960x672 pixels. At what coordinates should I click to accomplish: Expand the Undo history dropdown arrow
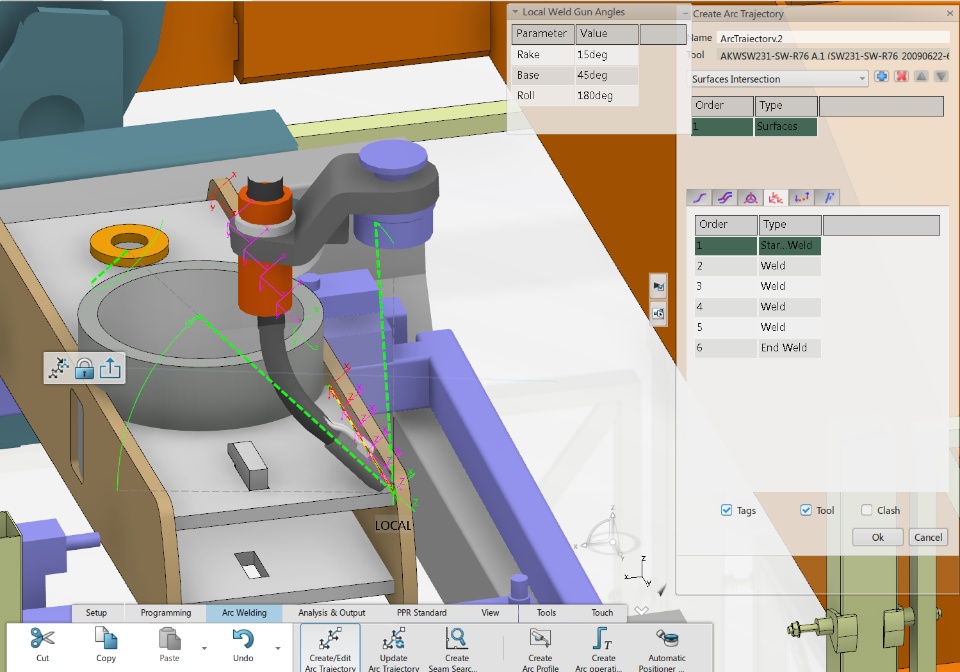[278, 648]
